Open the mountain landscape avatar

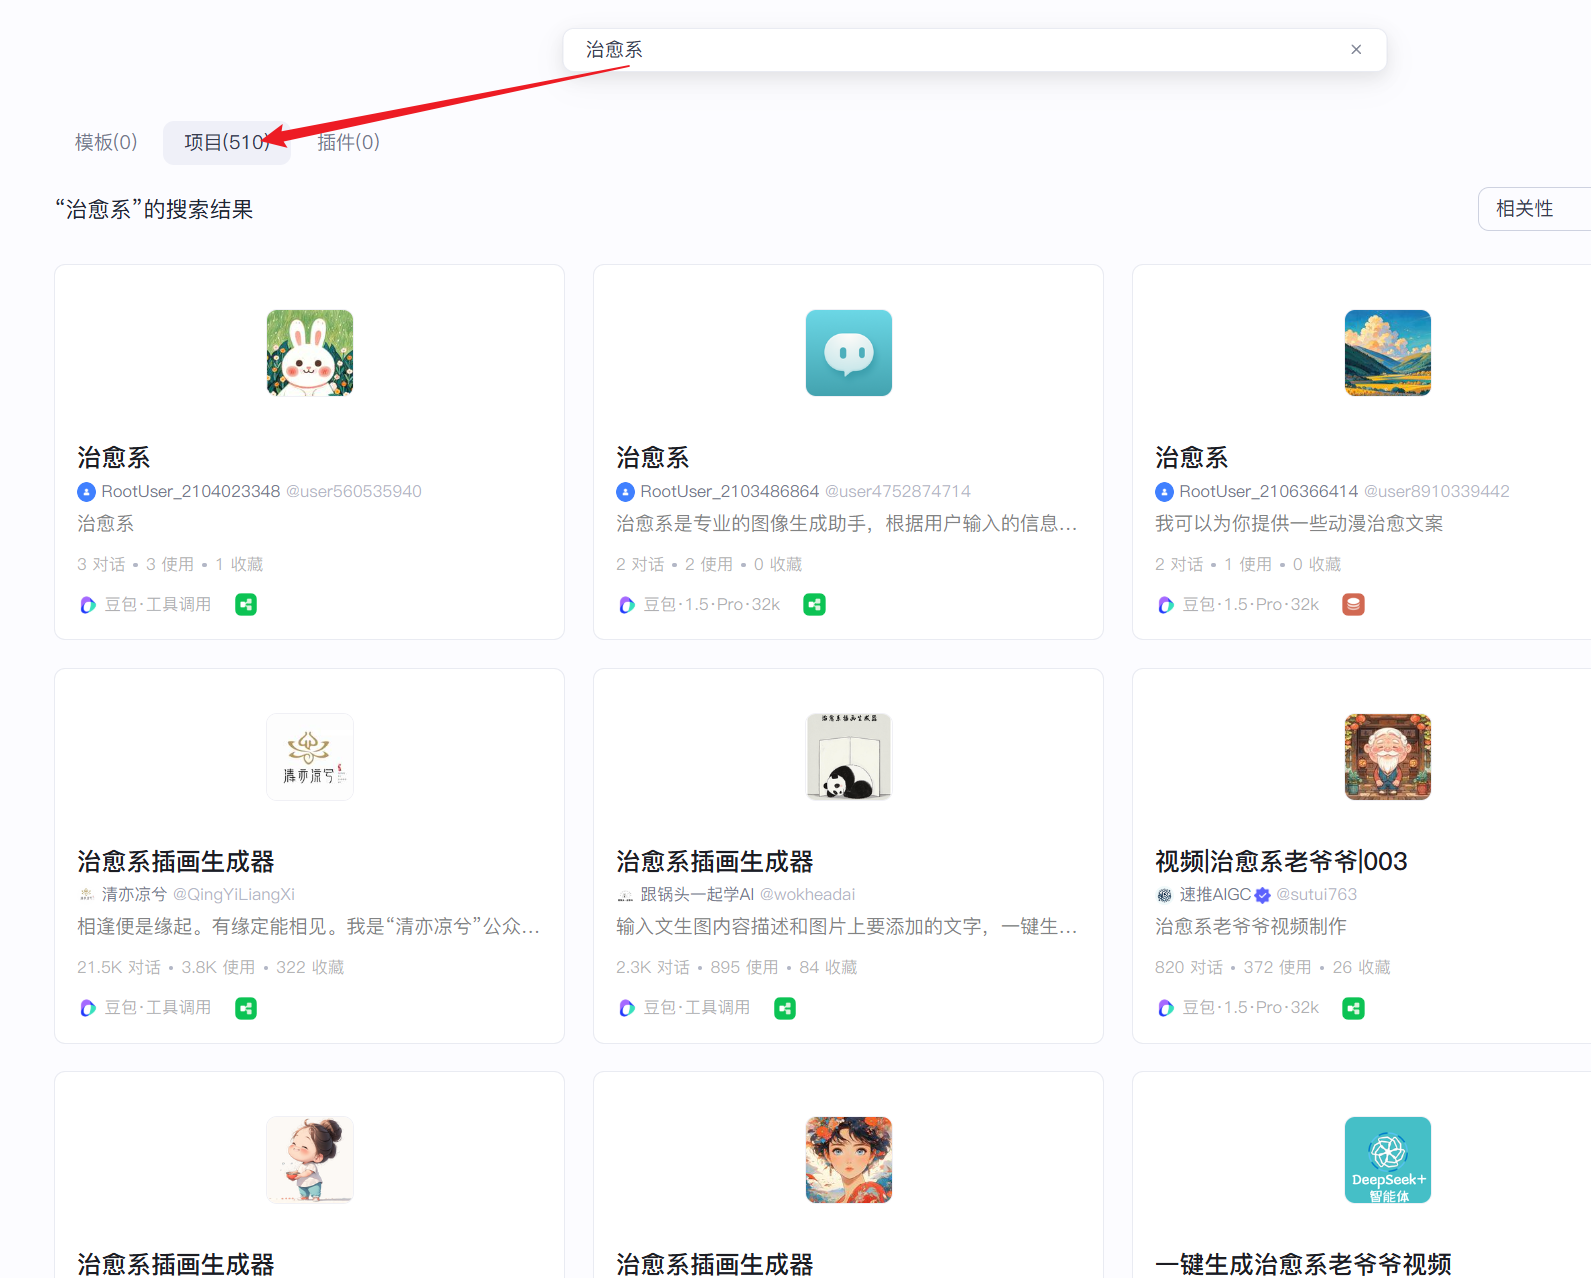click(1388, 353)
